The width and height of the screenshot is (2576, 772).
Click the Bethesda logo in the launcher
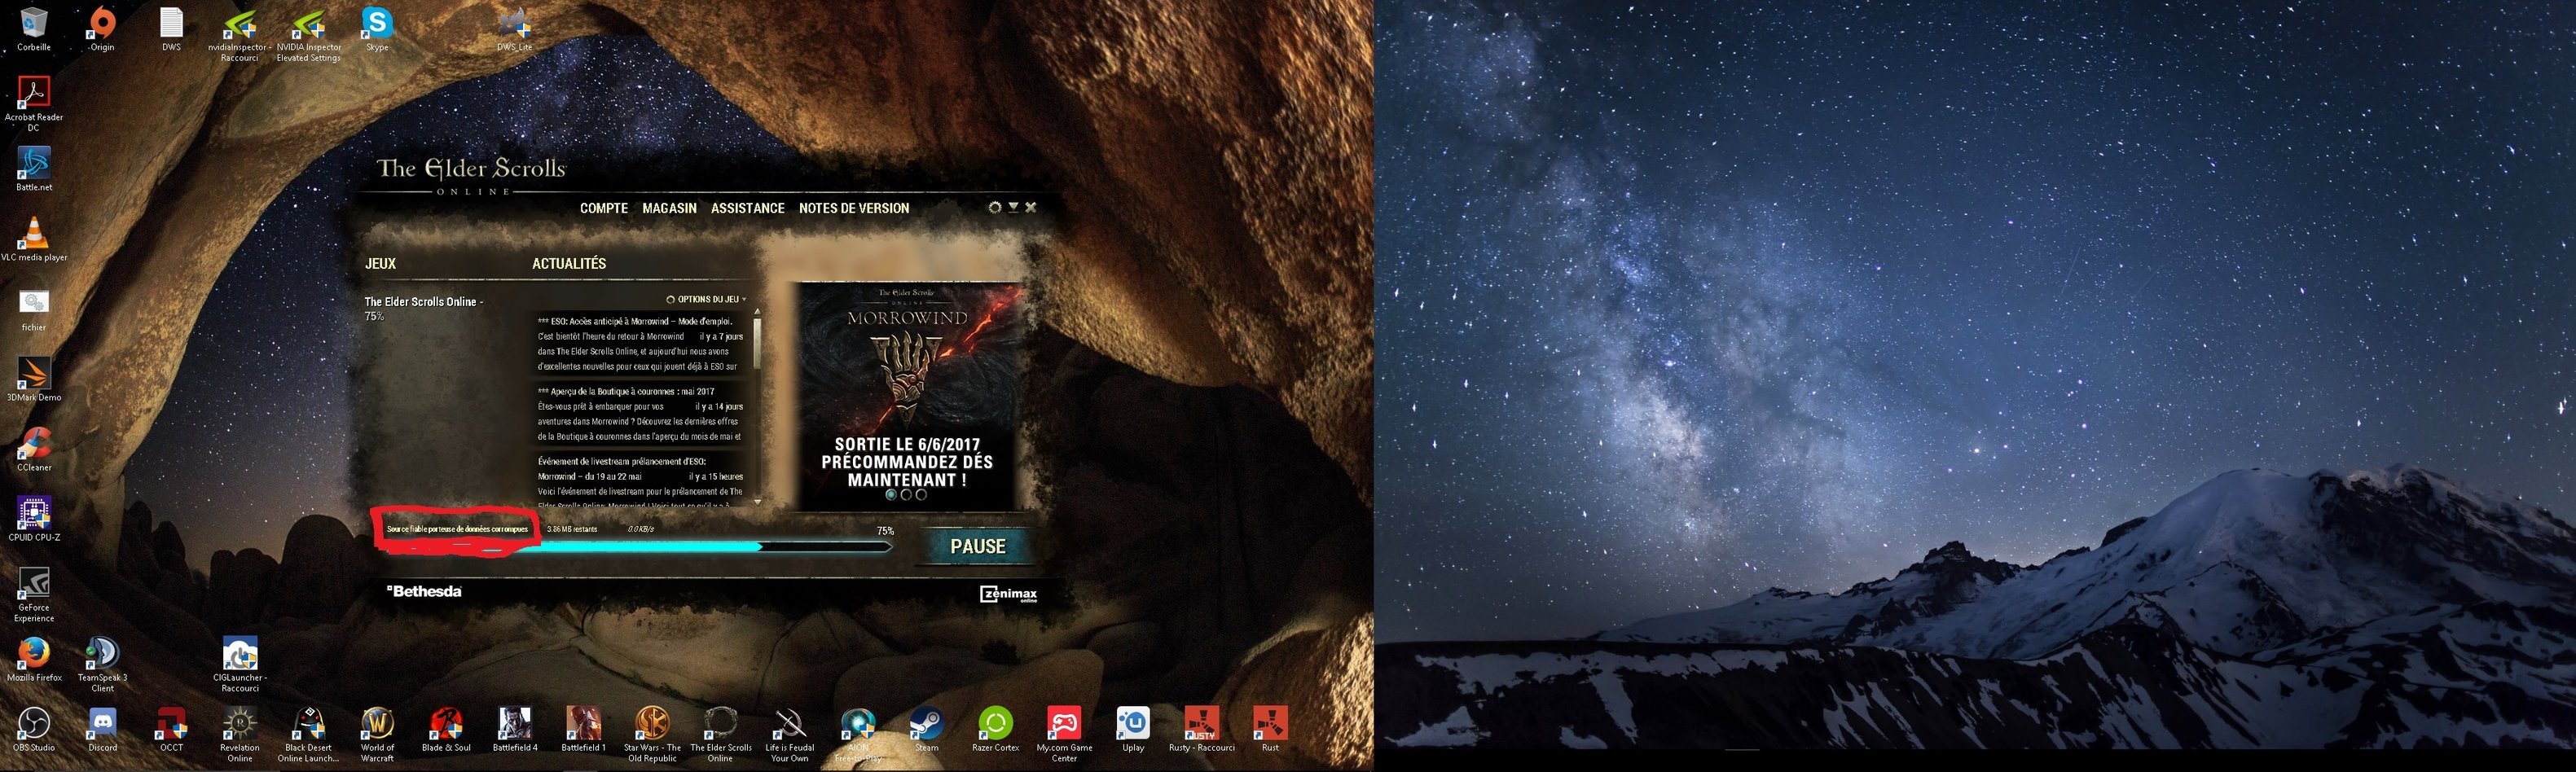click(x=424, y=591)
